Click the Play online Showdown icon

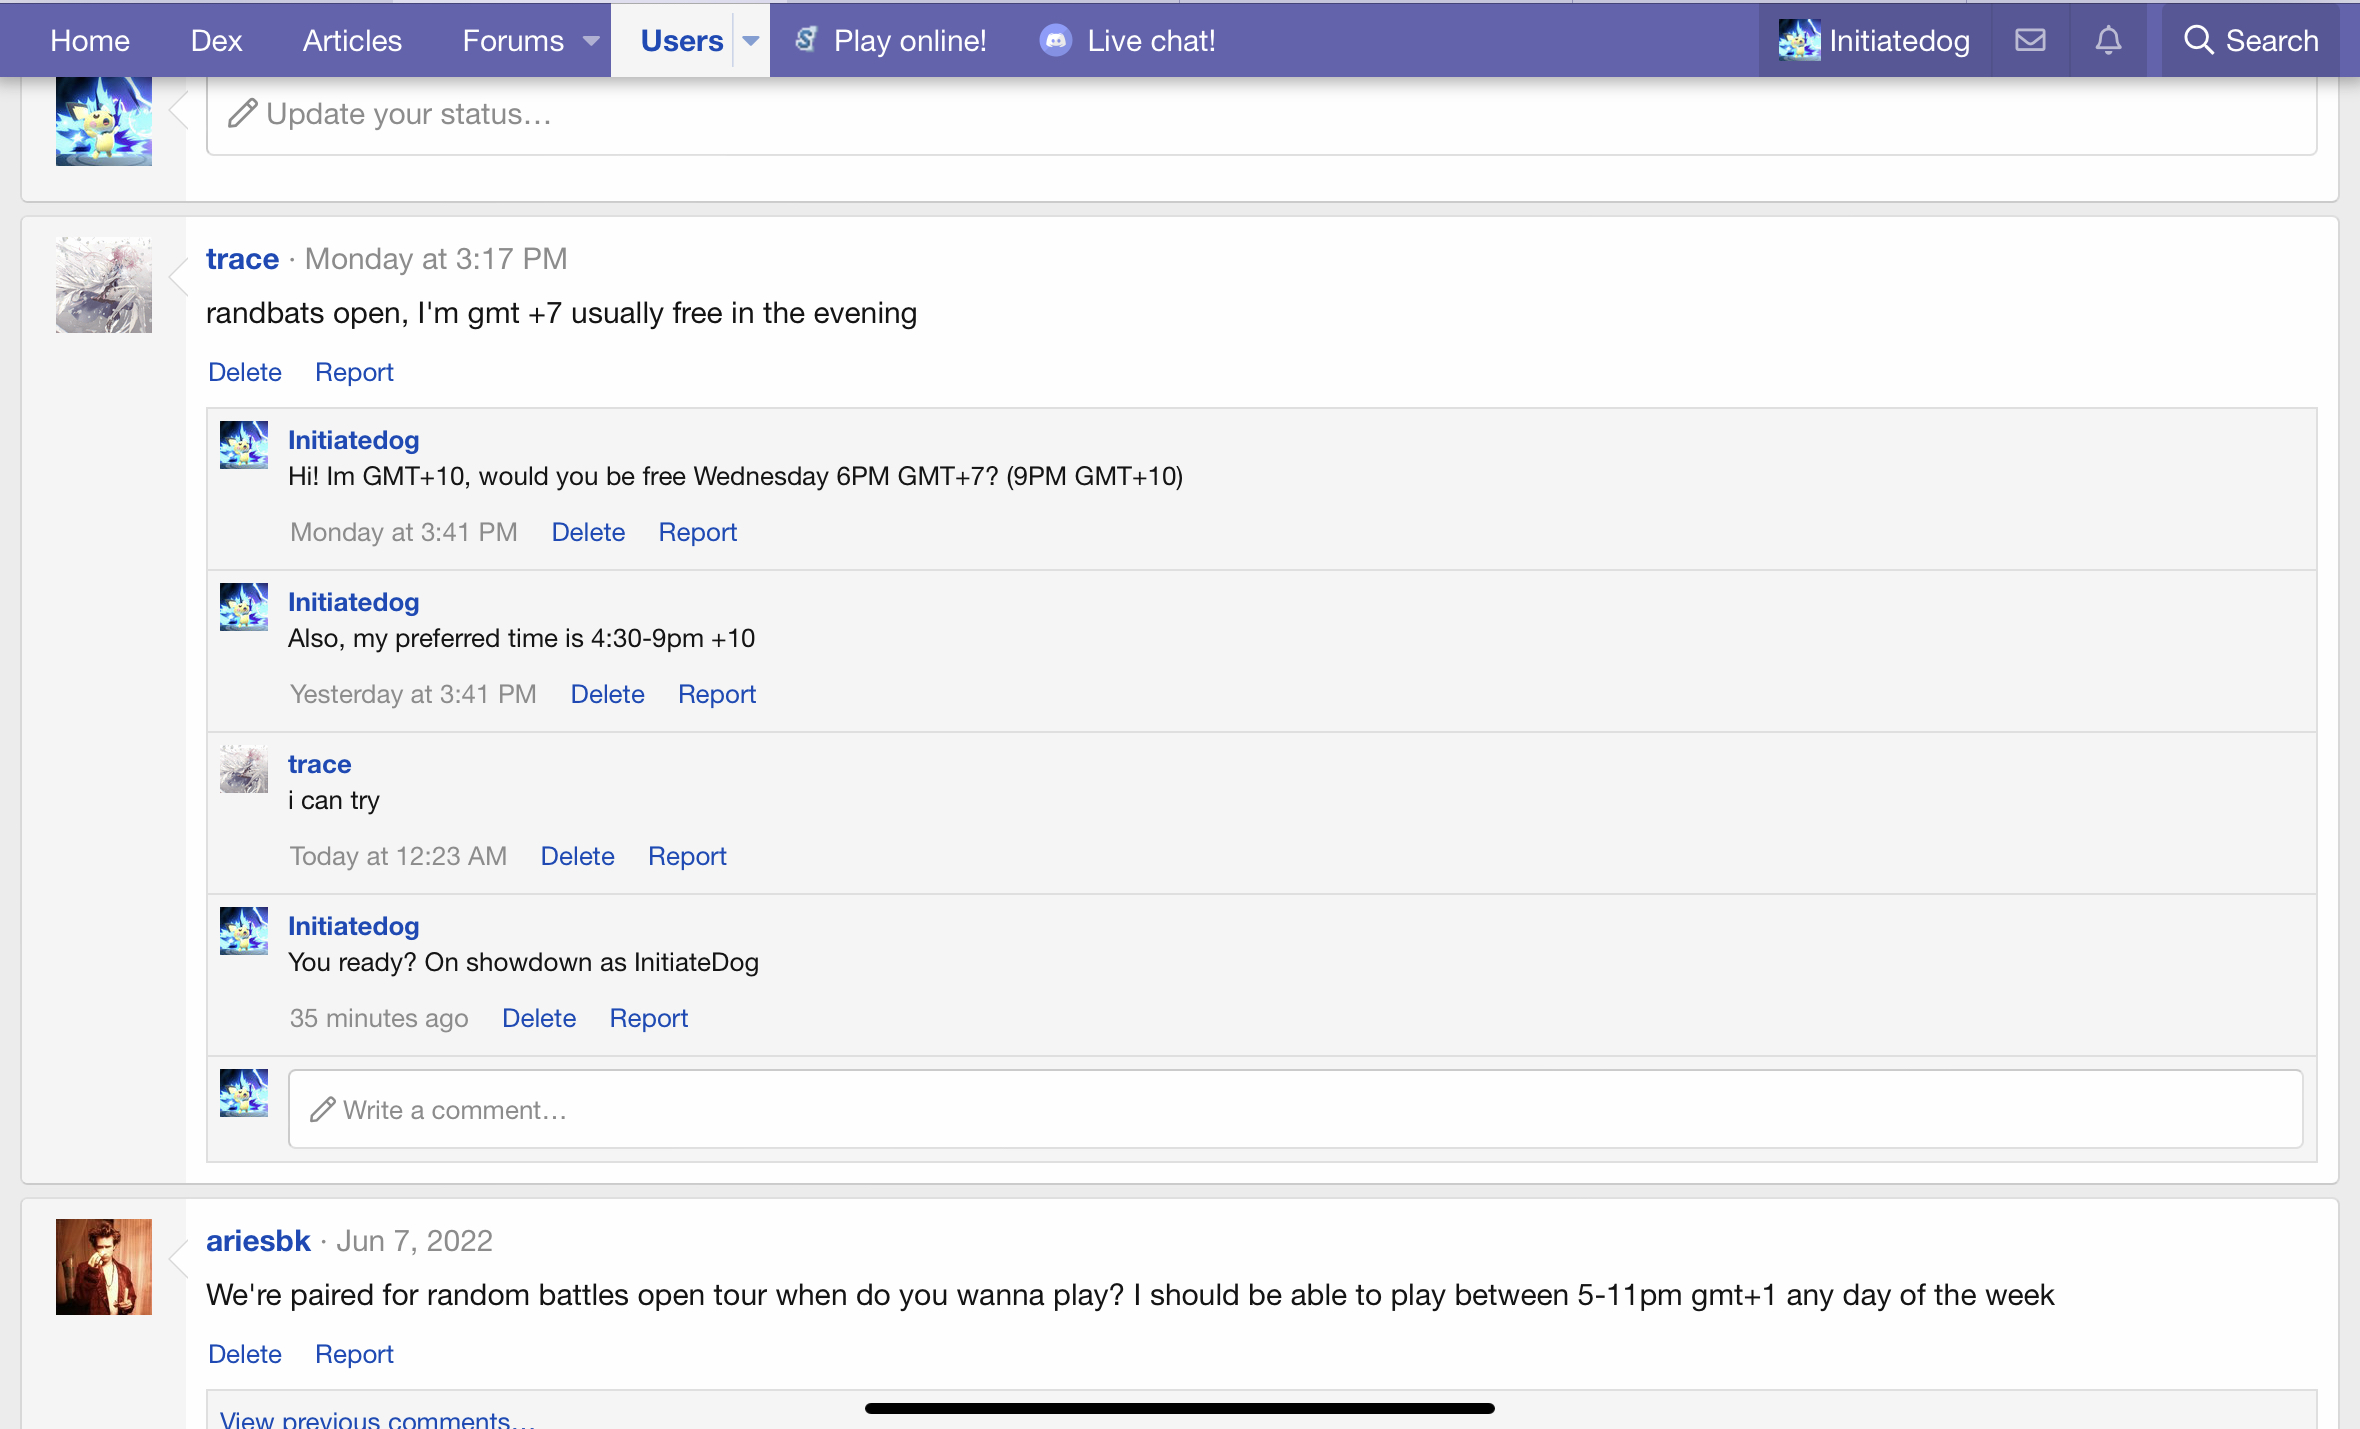point(806,40)
